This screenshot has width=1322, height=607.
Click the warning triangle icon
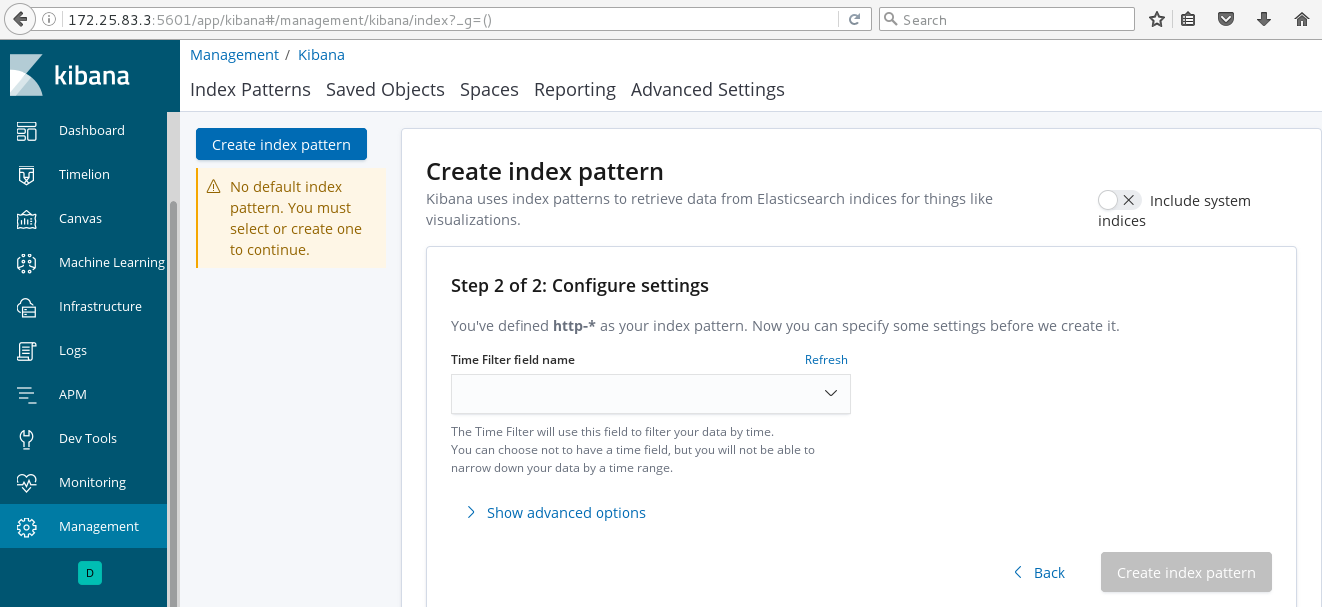pyautogui.click(x=213, y=187)
